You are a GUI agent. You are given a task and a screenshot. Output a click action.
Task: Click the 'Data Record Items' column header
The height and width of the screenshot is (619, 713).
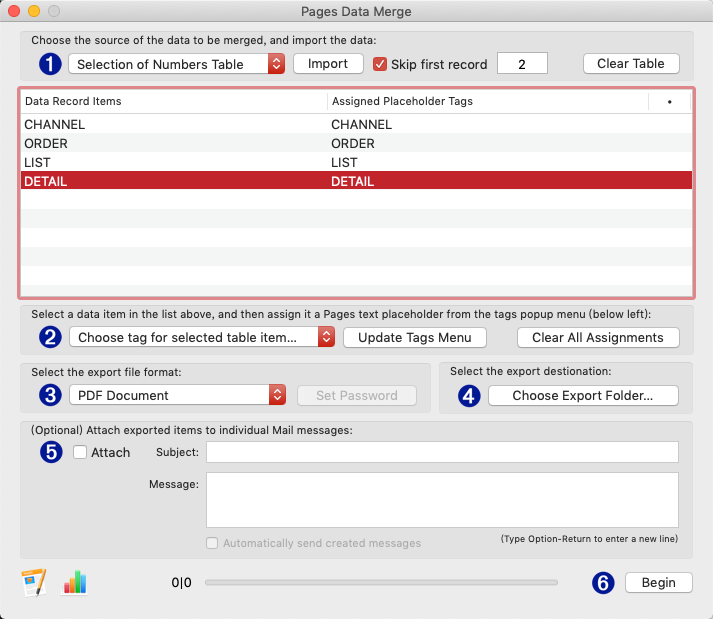[x=174, y=101]
